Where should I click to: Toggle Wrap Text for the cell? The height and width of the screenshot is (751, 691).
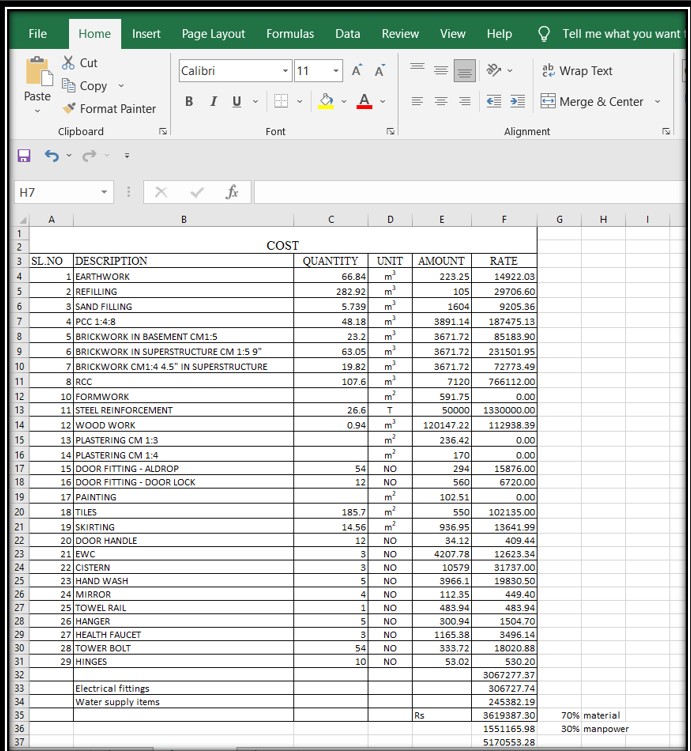pos(577,71)
